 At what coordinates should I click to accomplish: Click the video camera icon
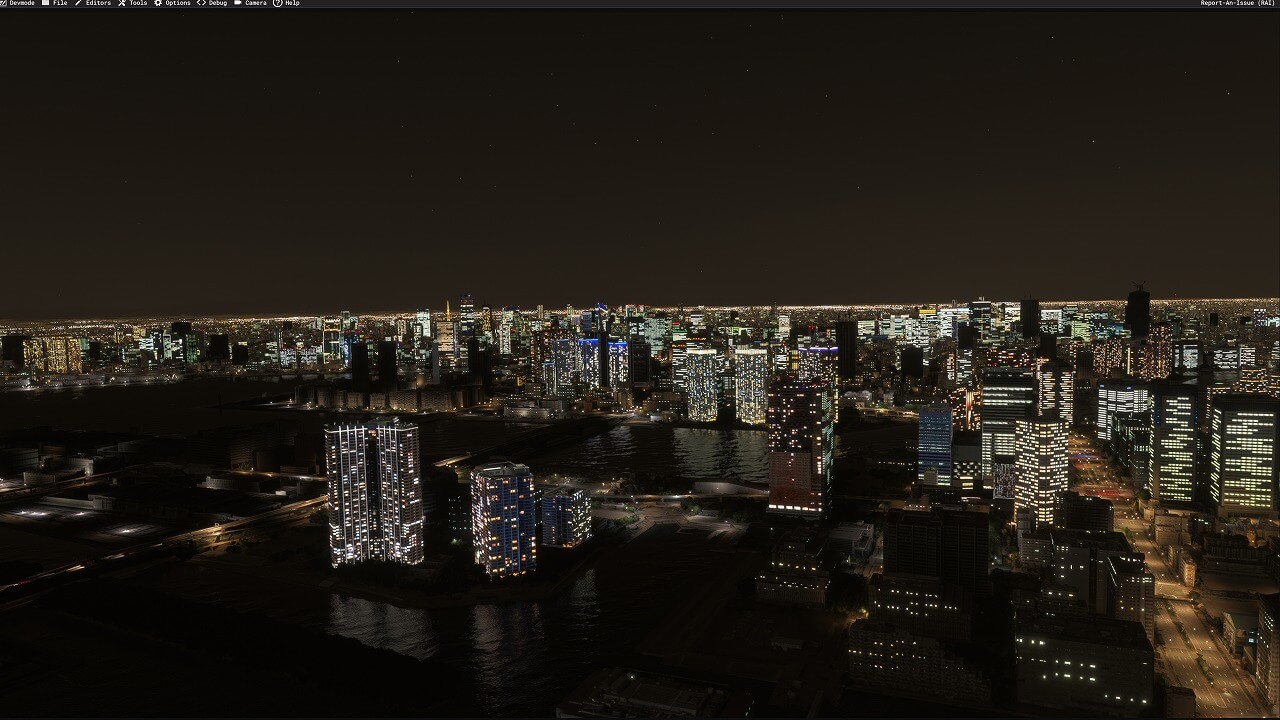click(x=238, y=3)
